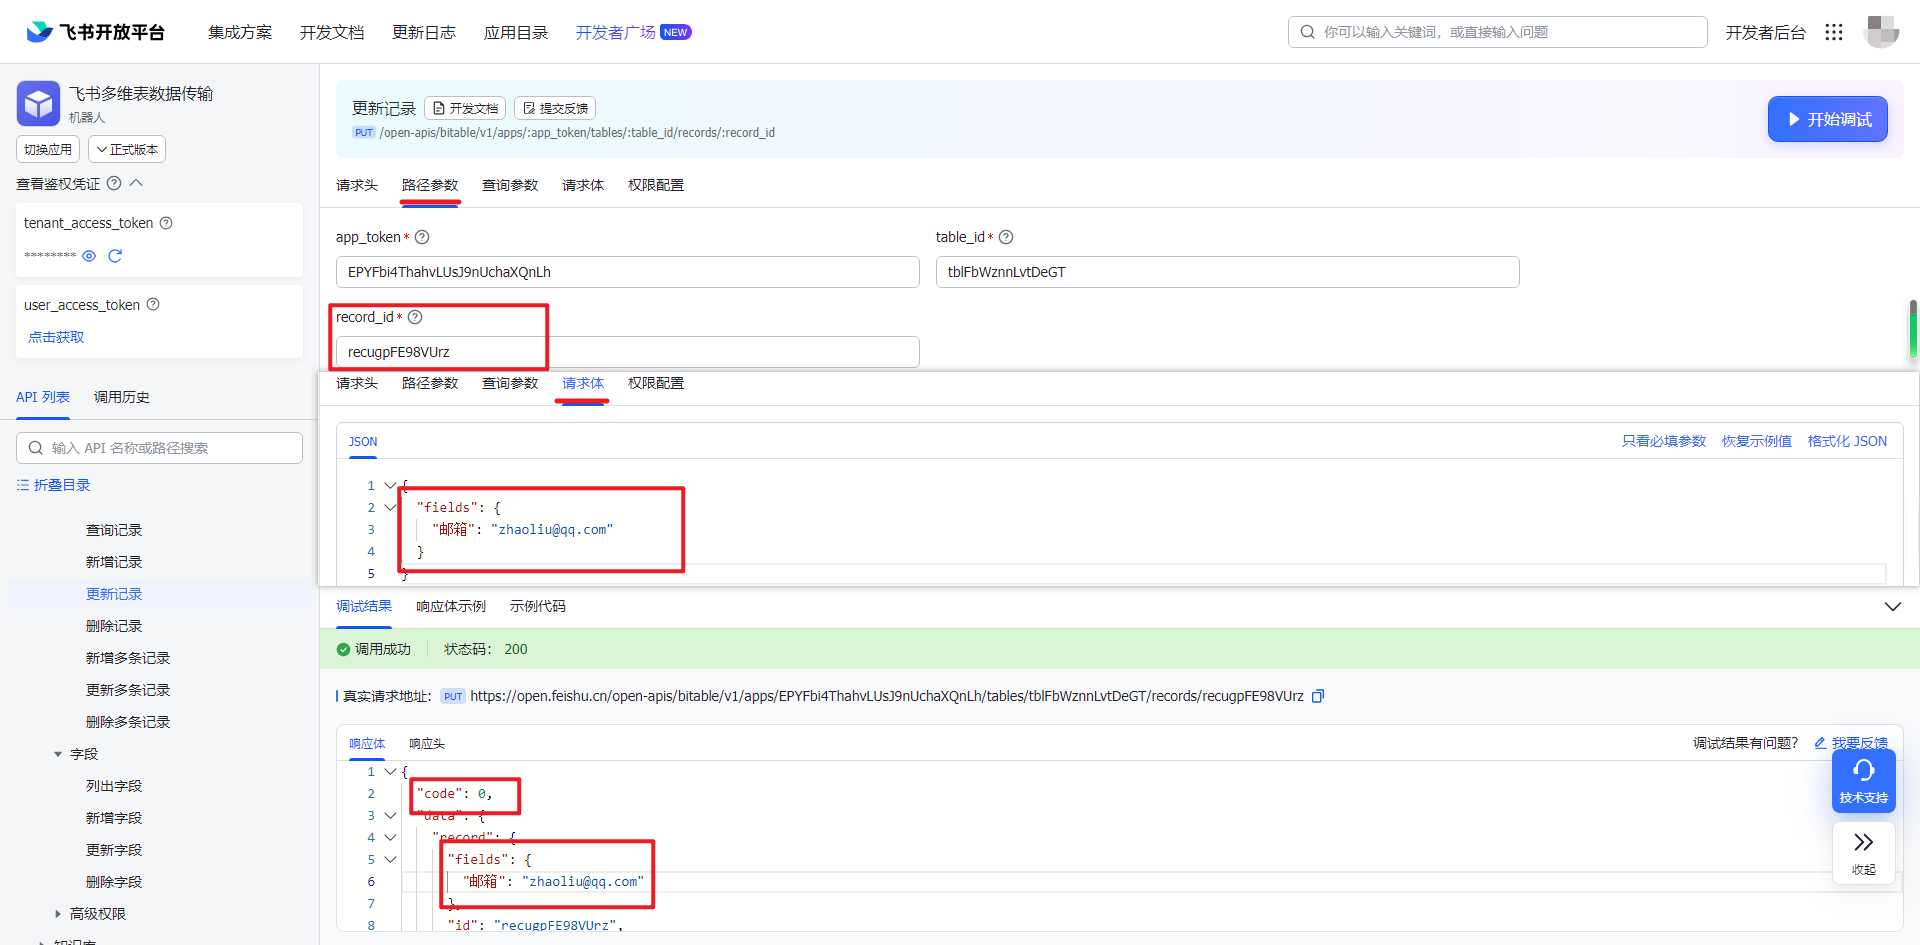
Task: Click help icon beside table_id label
Action: 1006,237
